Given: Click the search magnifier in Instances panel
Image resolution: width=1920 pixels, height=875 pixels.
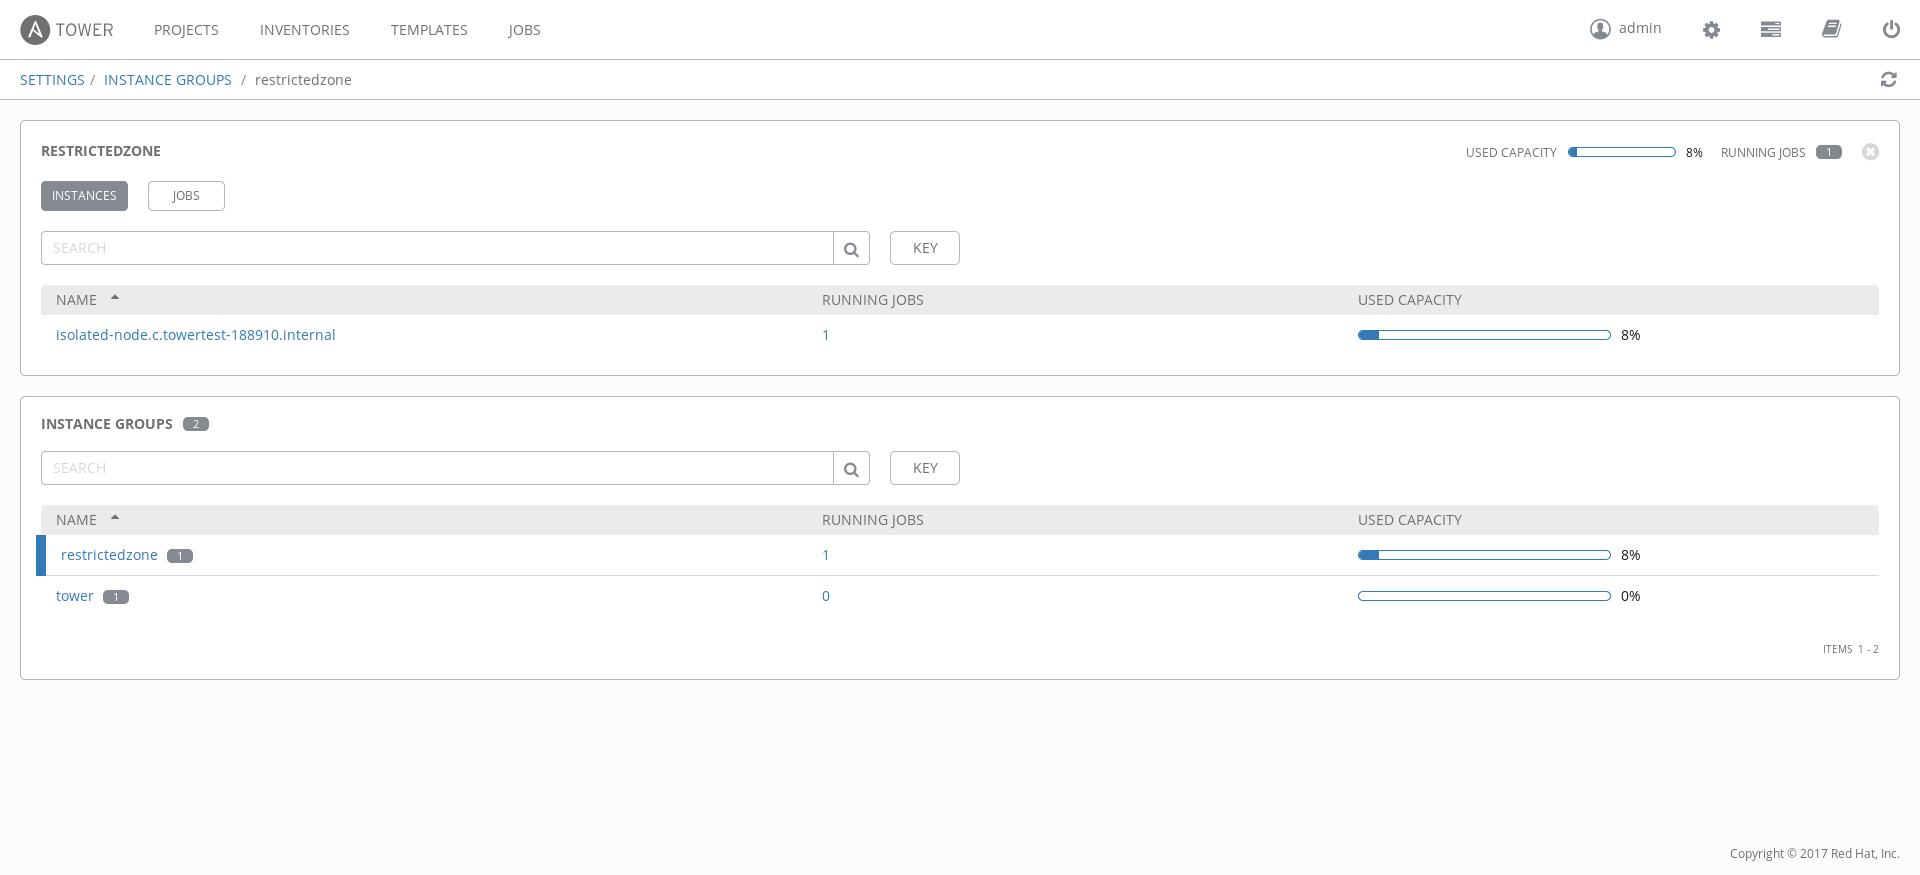Looking at the screenshot, I should coord(851,249).
